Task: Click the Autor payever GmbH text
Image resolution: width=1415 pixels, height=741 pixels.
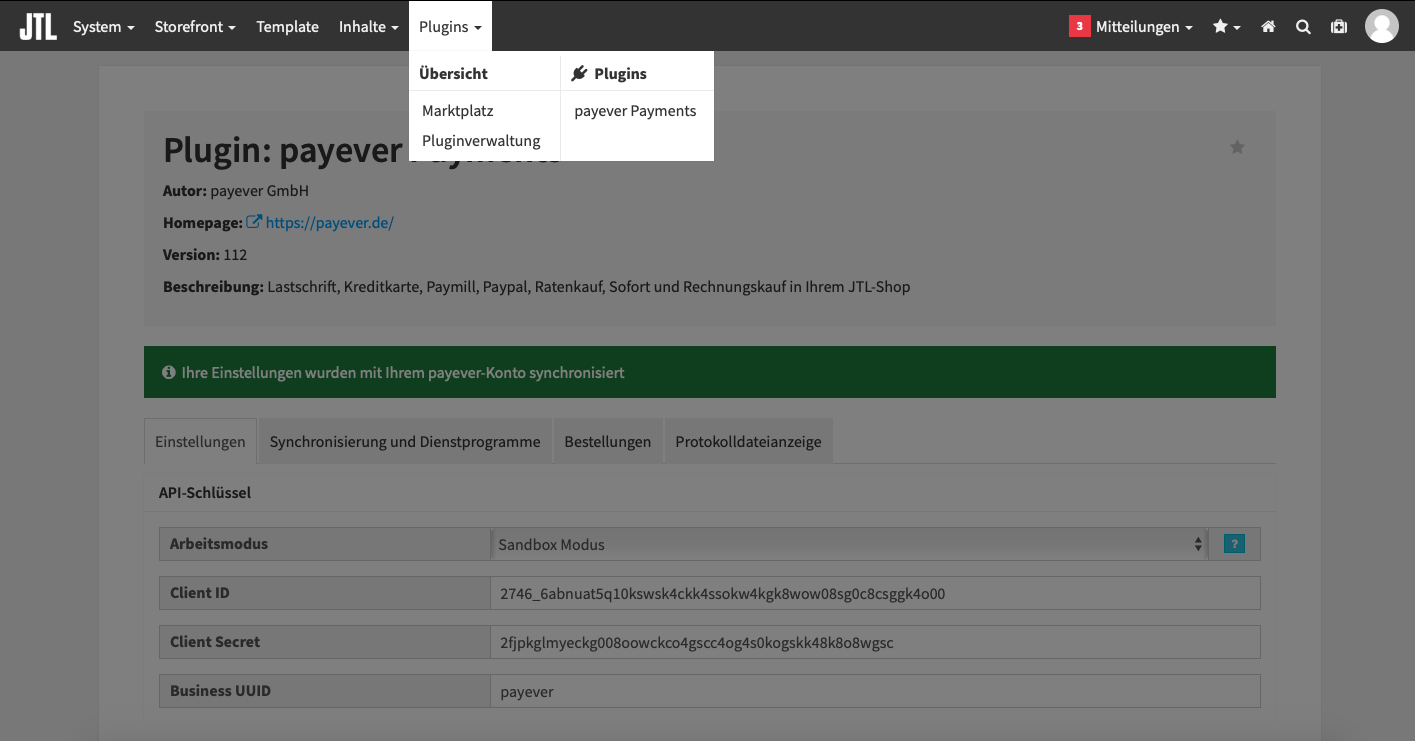Action: [236, 190]
